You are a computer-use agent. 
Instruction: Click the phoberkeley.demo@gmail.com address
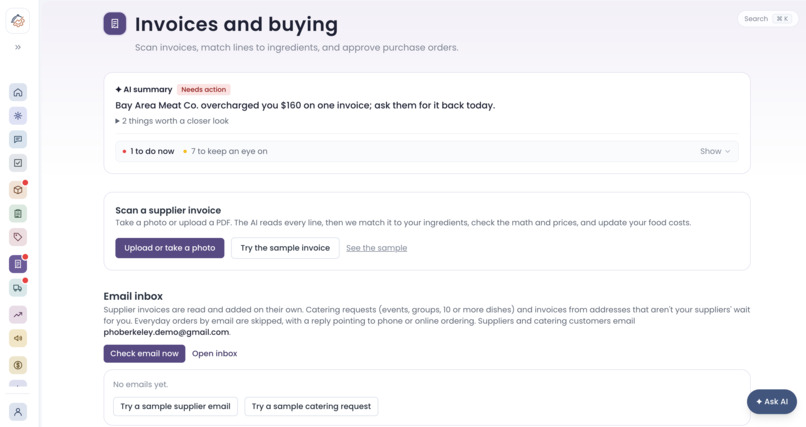pos(166,332)
